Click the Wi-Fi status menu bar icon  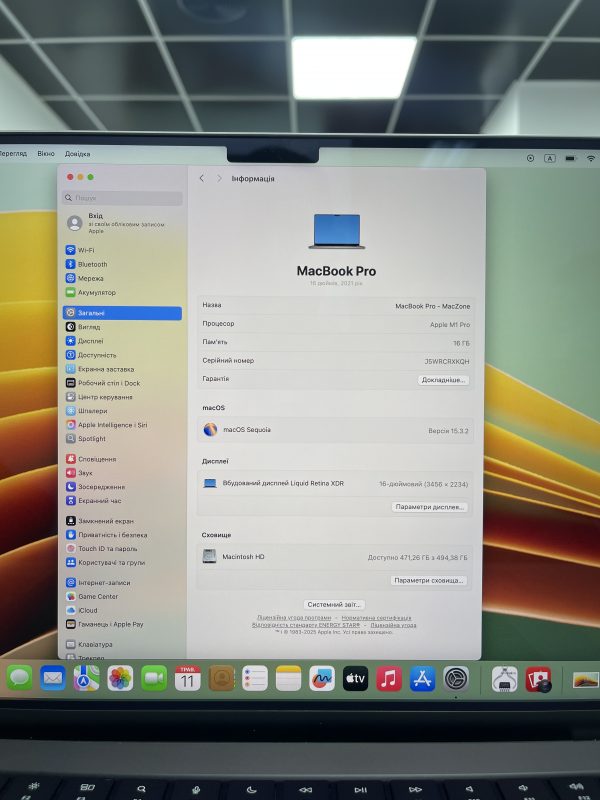(591, 159)
